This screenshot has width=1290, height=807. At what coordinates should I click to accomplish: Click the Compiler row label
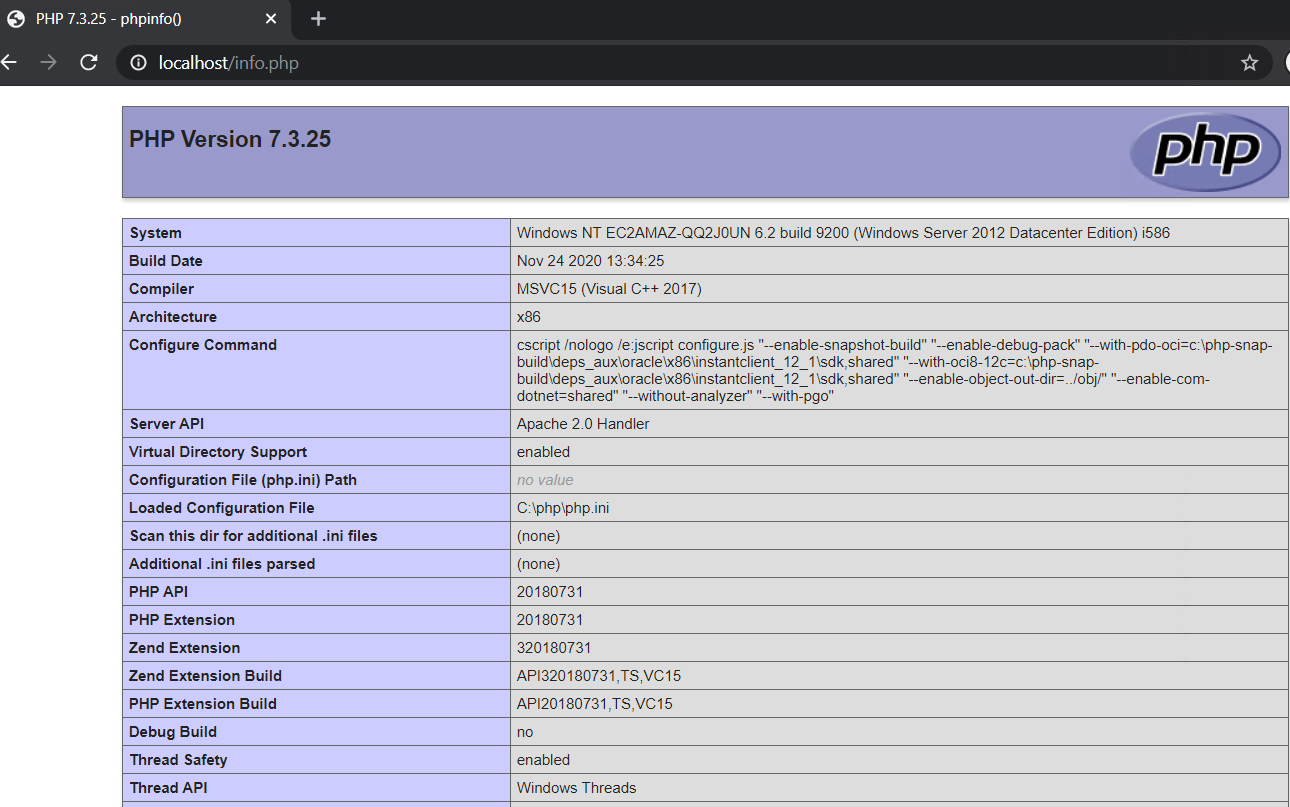162,289
